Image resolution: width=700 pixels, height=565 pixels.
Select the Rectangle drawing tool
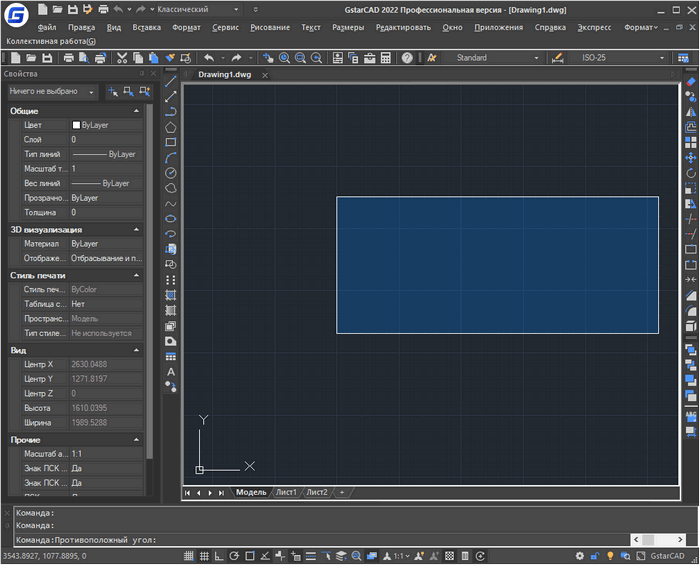pos(171,142)
